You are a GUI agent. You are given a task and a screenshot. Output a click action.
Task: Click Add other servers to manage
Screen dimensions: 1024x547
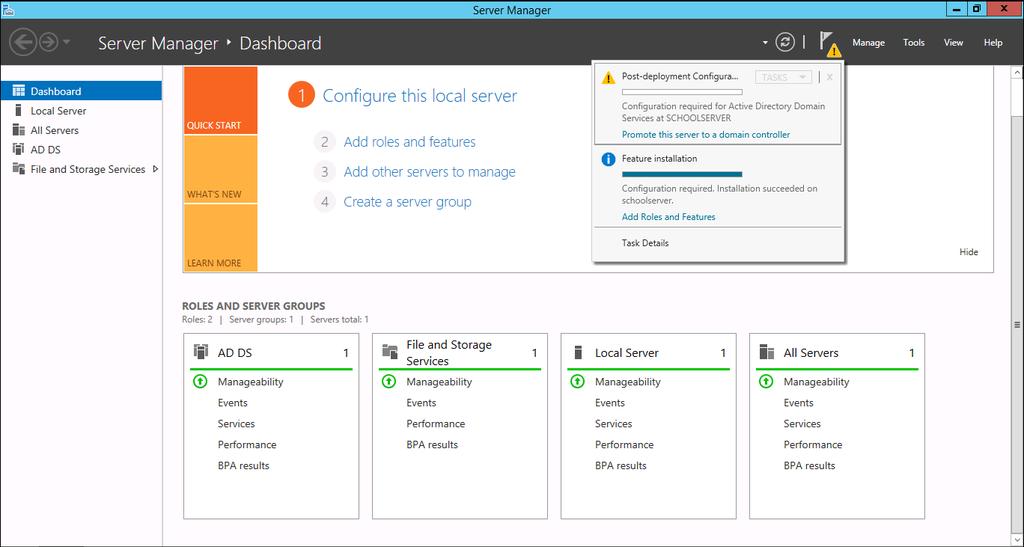(430, 172)
